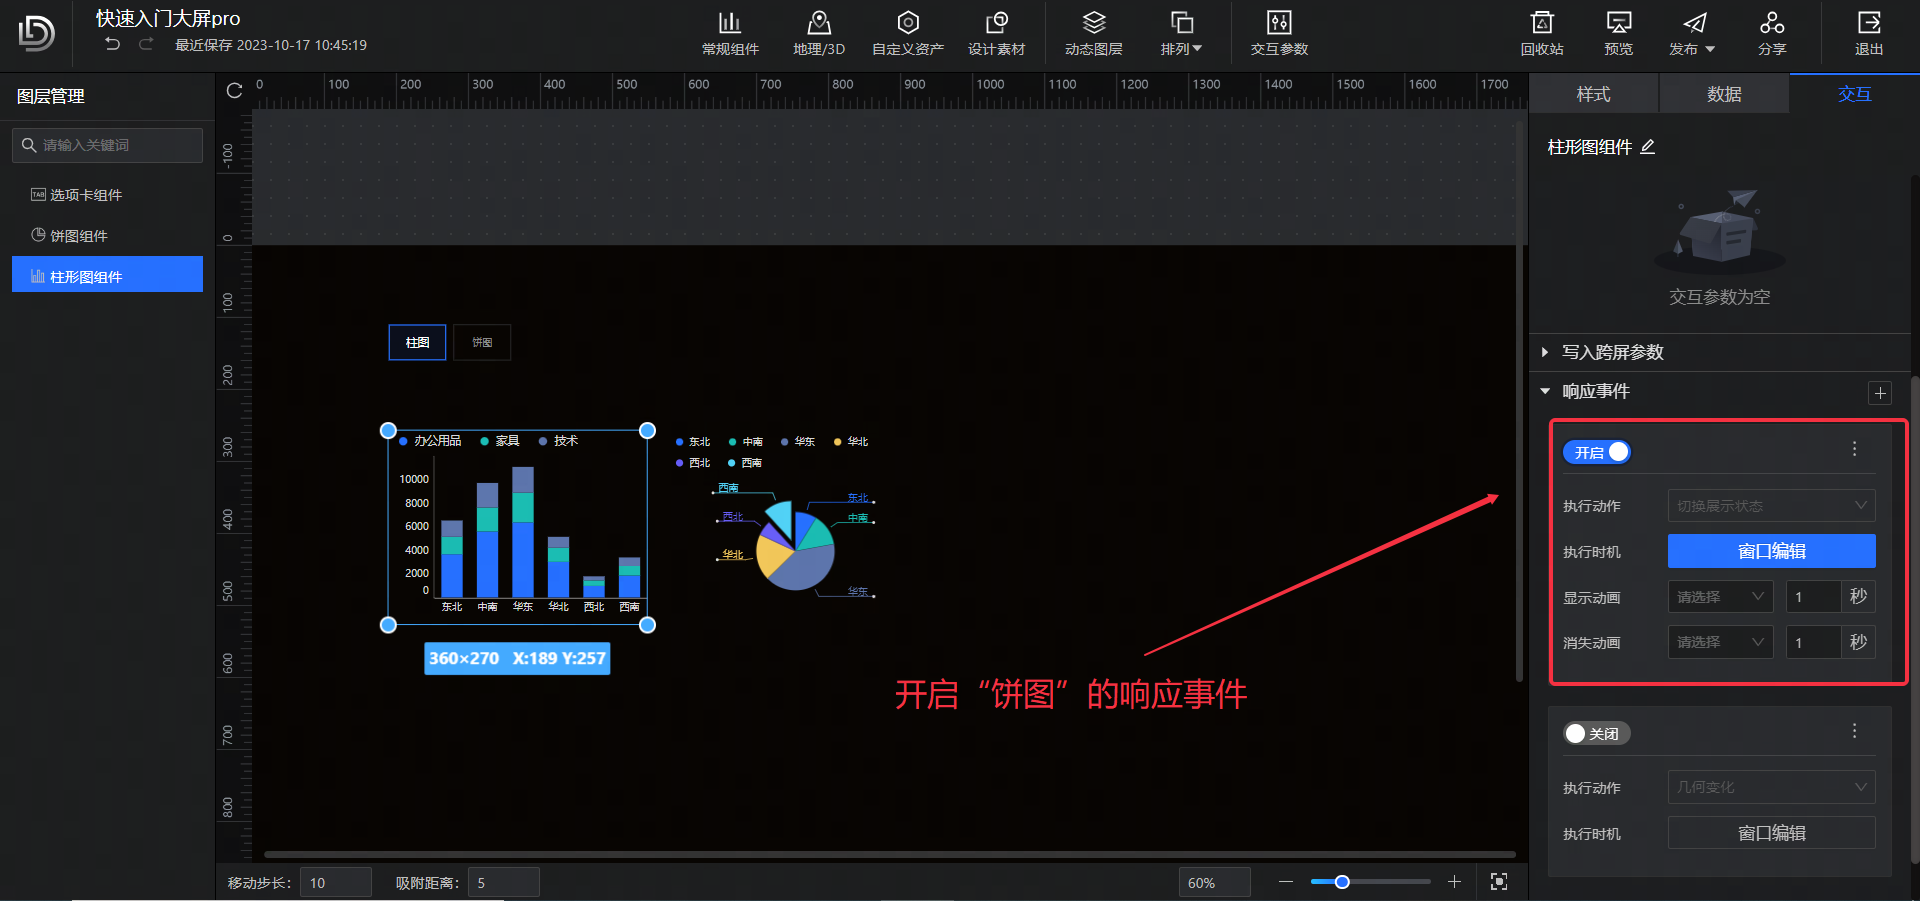The width and height of the screenshot is (1920, 901).
Task: Select the 地理/3D component library
Action: click(x=818, y=33)
